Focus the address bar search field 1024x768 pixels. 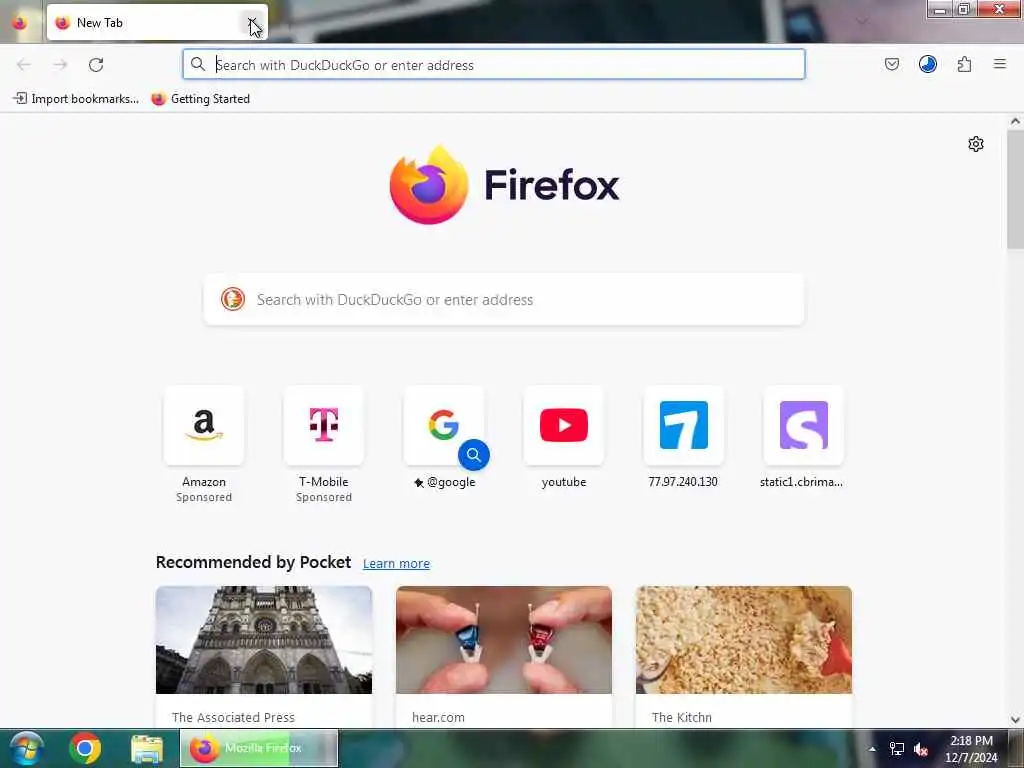click(494, 65)
